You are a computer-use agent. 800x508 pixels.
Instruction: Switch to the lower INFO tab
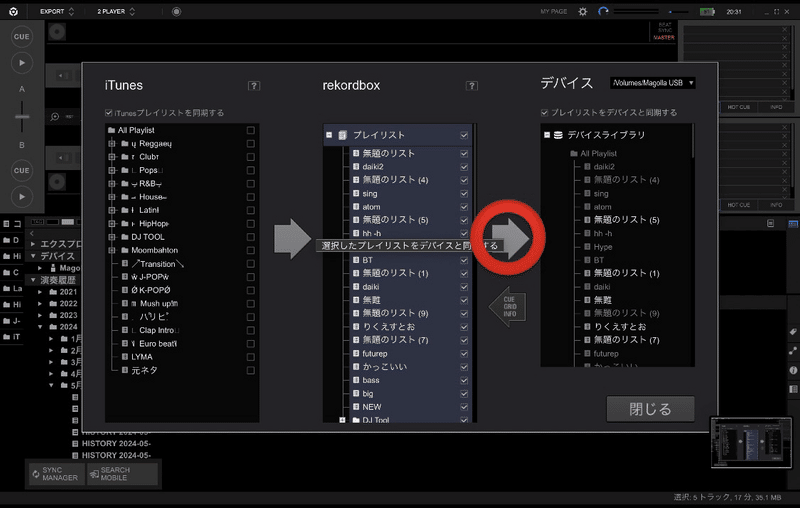coord(776,205)
